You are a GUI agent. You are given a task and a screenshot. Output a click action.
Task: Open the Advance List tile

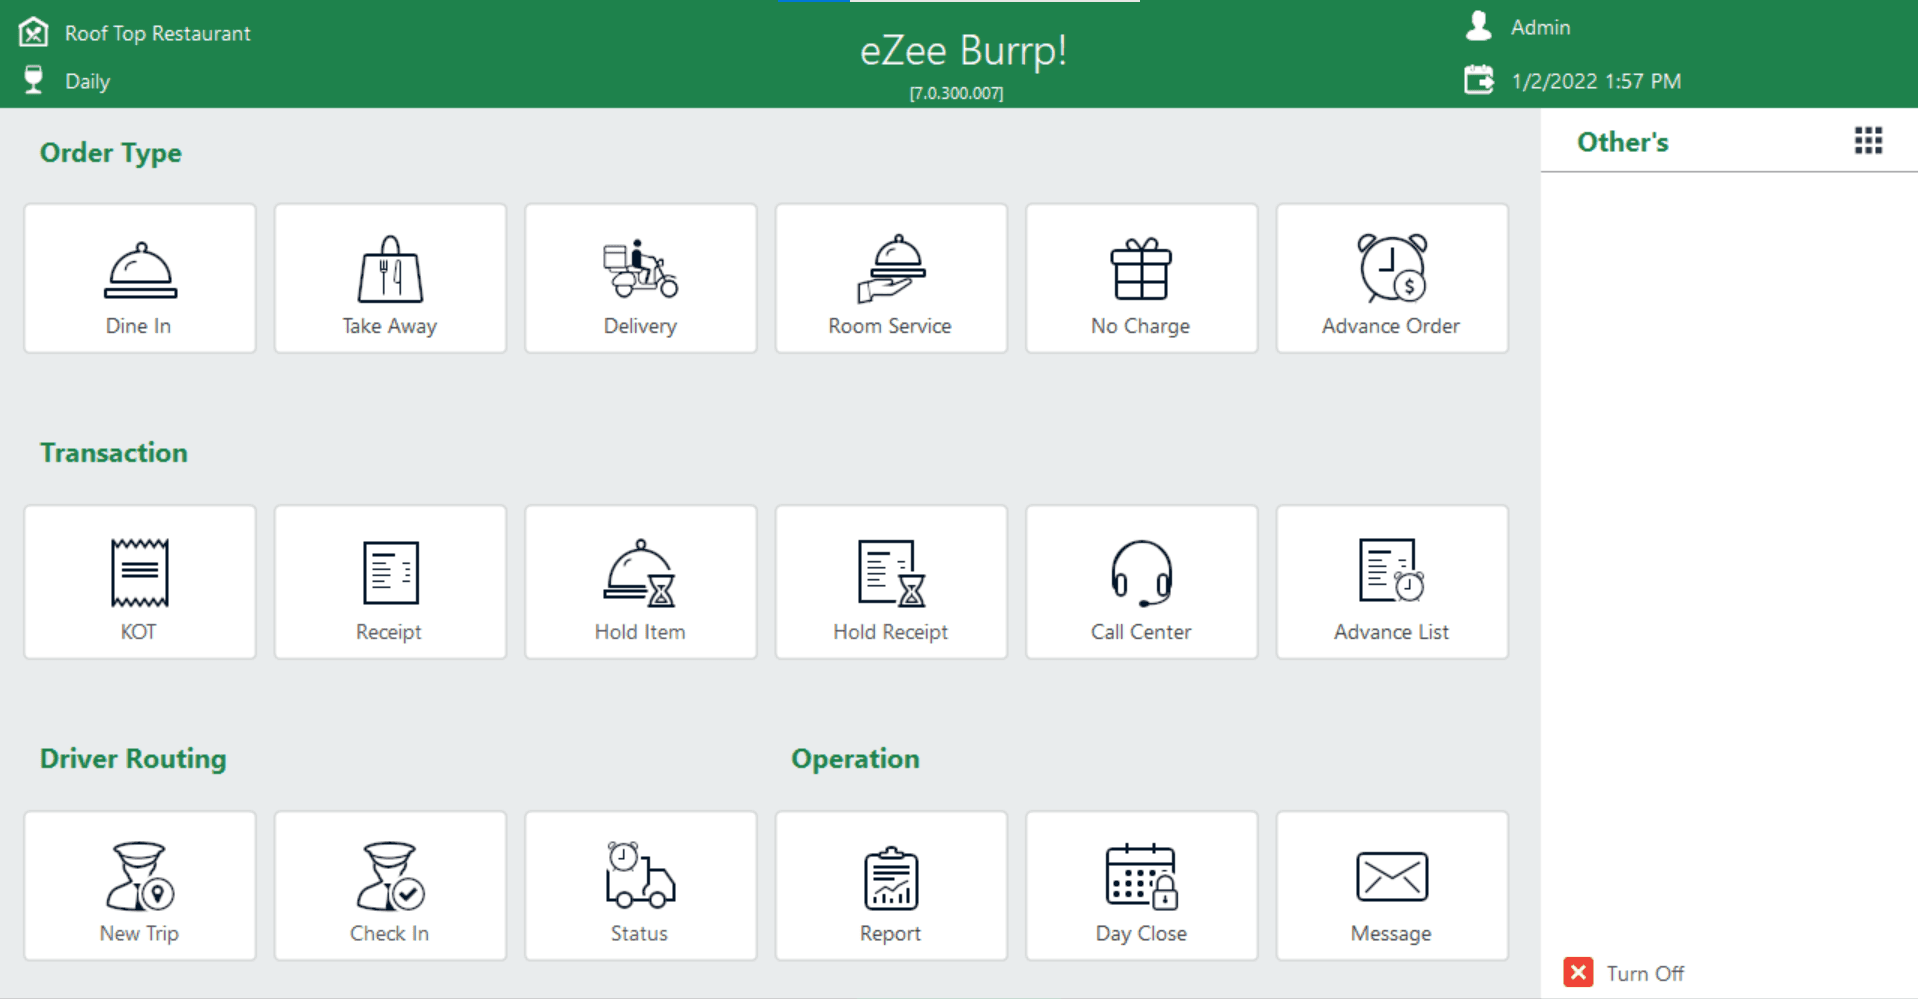[1392, 582]
